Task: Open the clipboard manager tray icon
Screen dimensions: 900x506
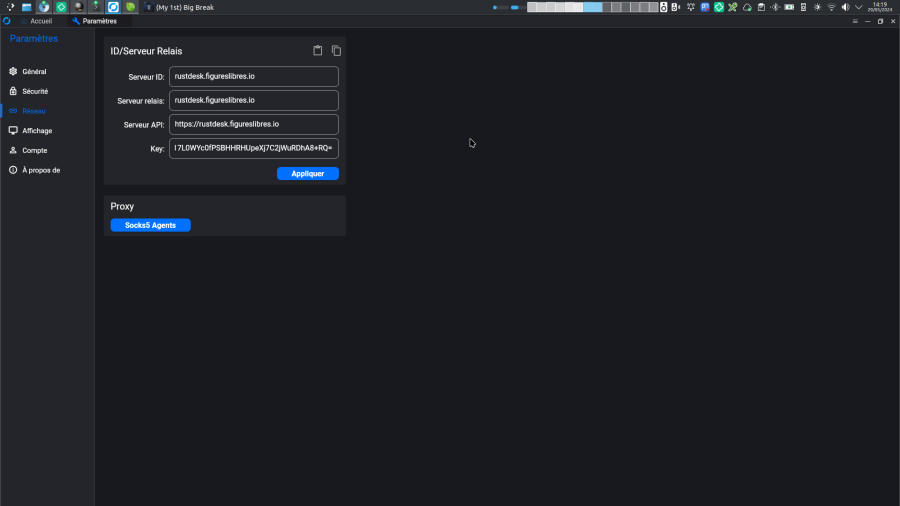Action: pyautogui.click(x=761, y=7)
